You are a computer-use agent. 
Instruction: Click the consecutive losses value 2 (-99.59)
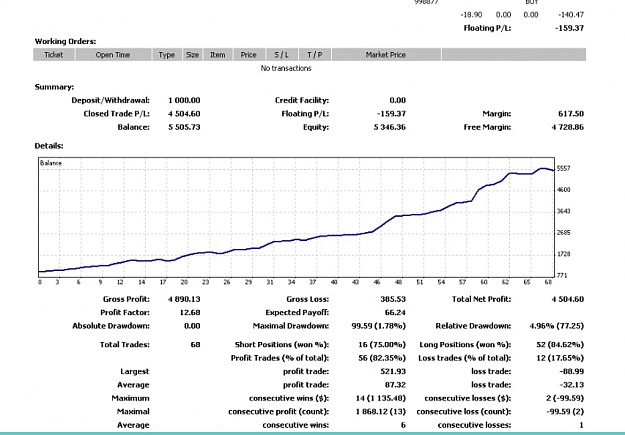click(565, 398)
